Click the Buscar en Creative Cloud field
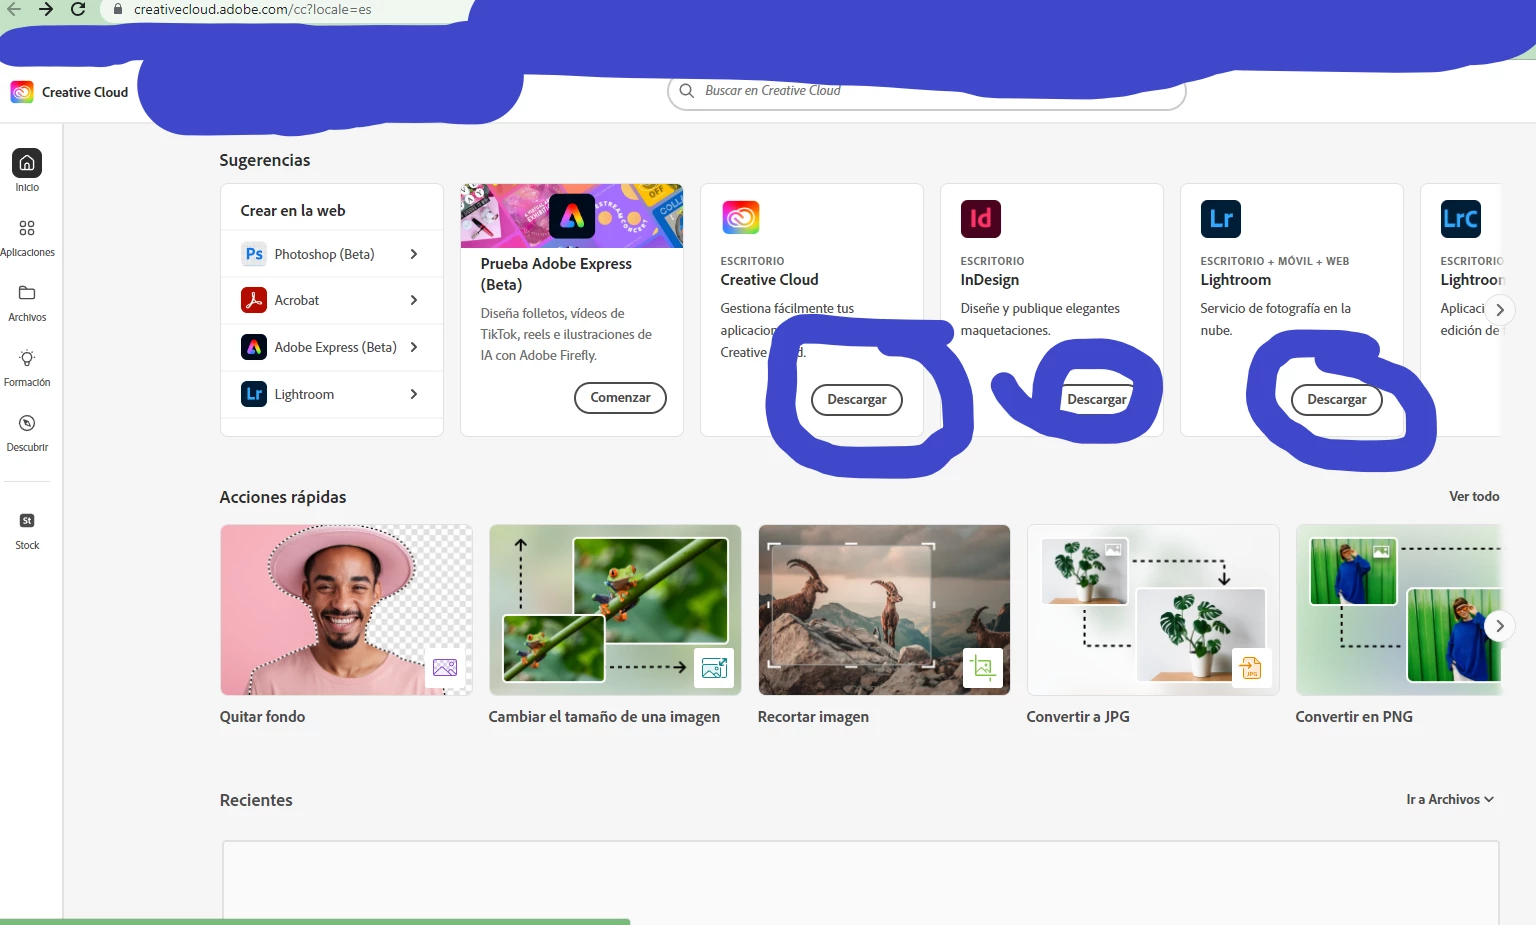 click(x=926, y=91)
